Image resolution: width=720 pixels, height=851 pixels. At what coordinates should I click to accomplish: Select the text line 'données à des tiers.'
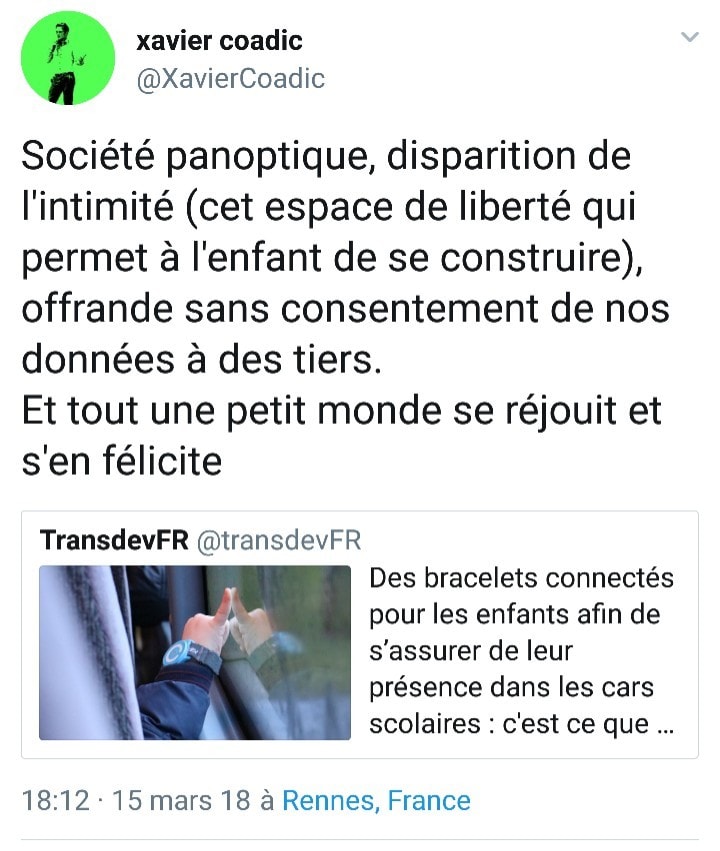pos(202,359)
